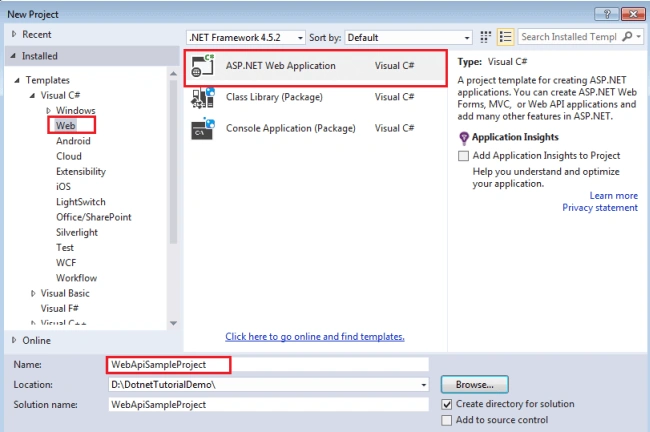Select the WCF template category
This screenshot has height=432, width=650.
pyautogui.click(x=66, y=263)
